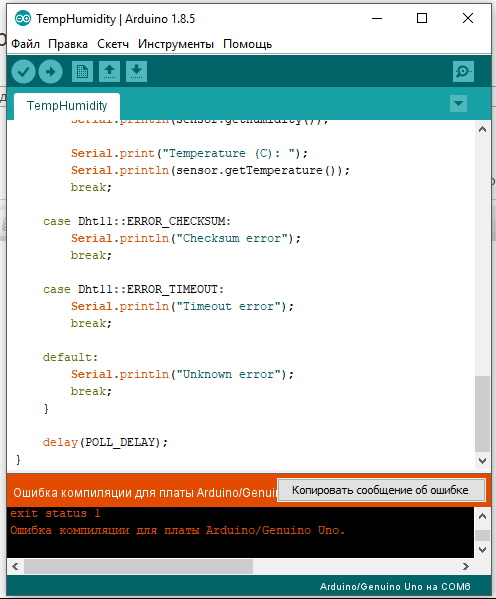Viewport: 496px width, 599px height.
Task: Click the Serial.println(sensor.getTemperature()) line
Action: click(x=210, y=170)
